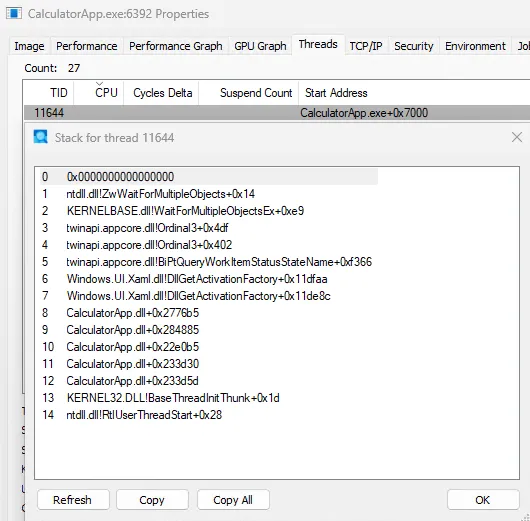This screenshot has height=521, width=530.
Task: Select frame ntdll.dll!ZwWaitForMultipleObjects+0x14
Action: (x=161, y=194)
